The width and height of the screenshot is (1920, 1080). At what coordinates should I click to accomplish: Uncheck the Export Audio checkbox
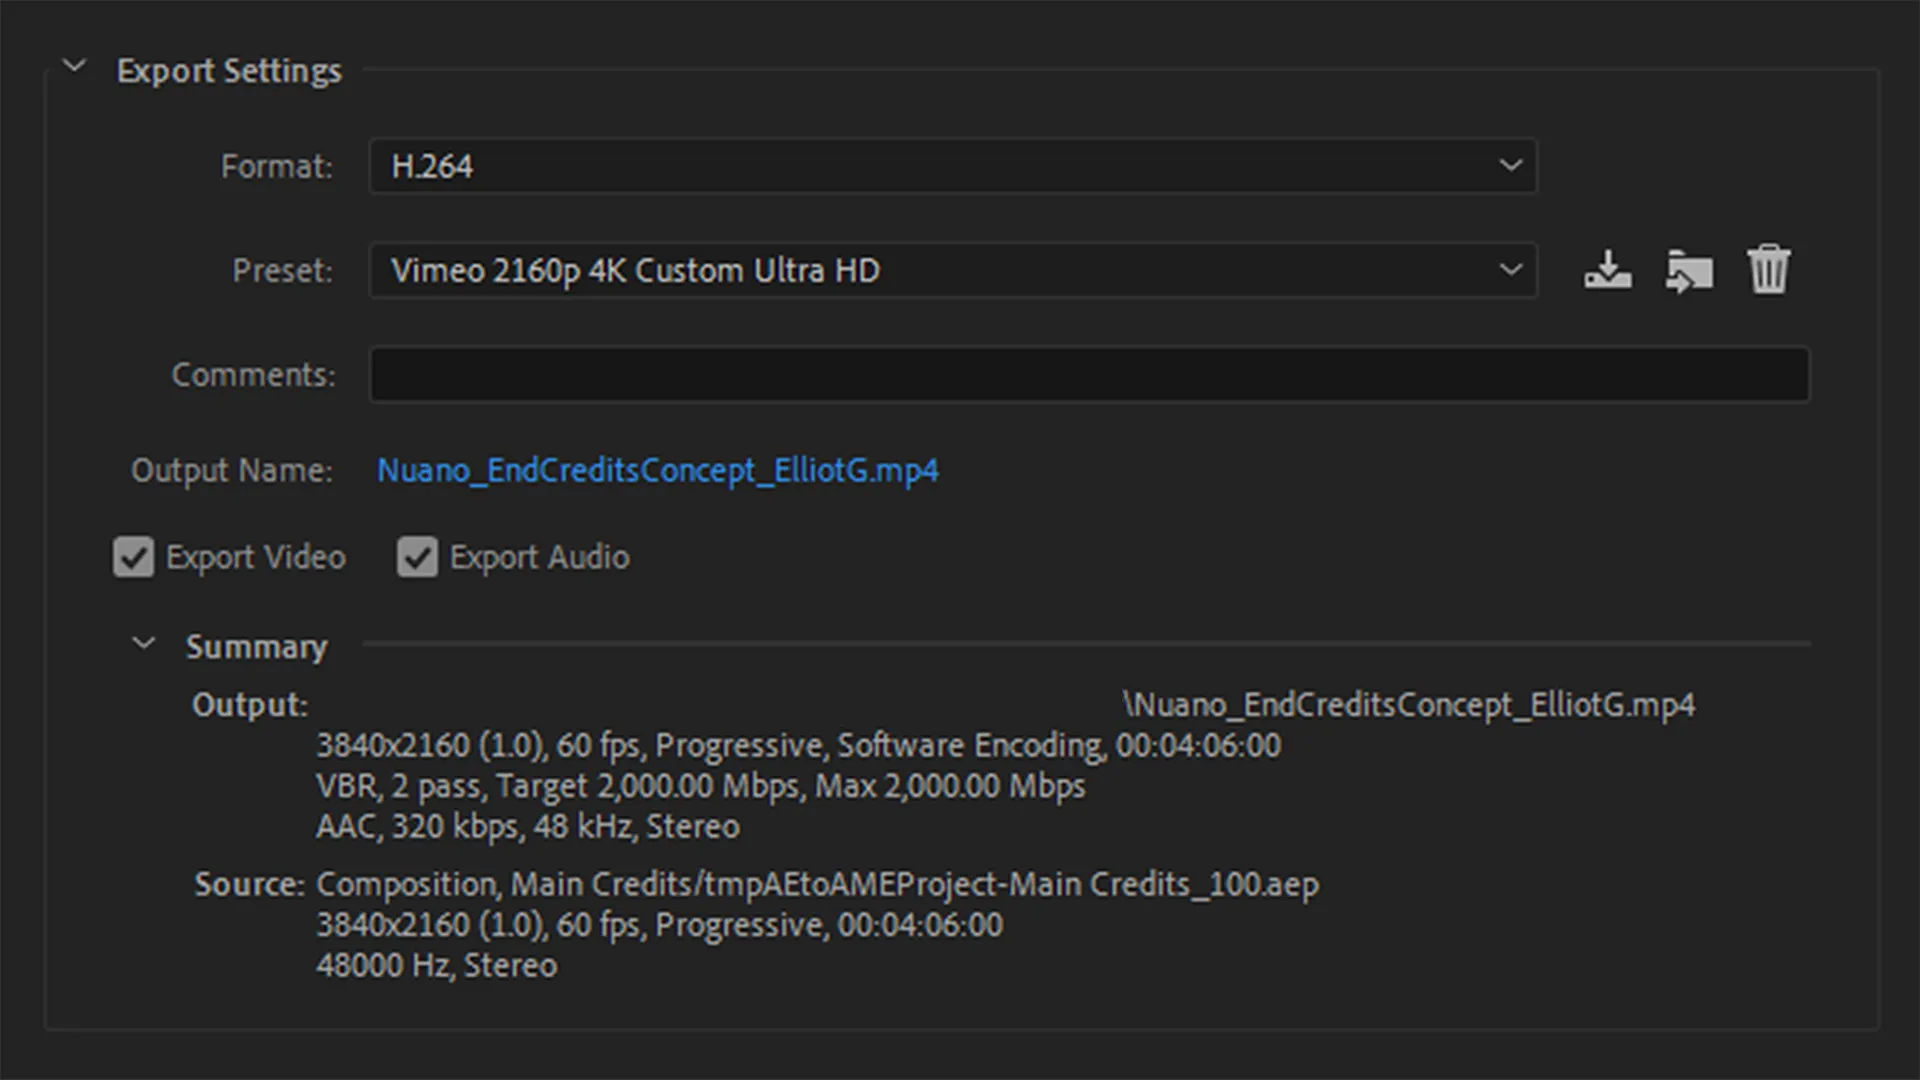pyautogui.click(x=417, y=557)
